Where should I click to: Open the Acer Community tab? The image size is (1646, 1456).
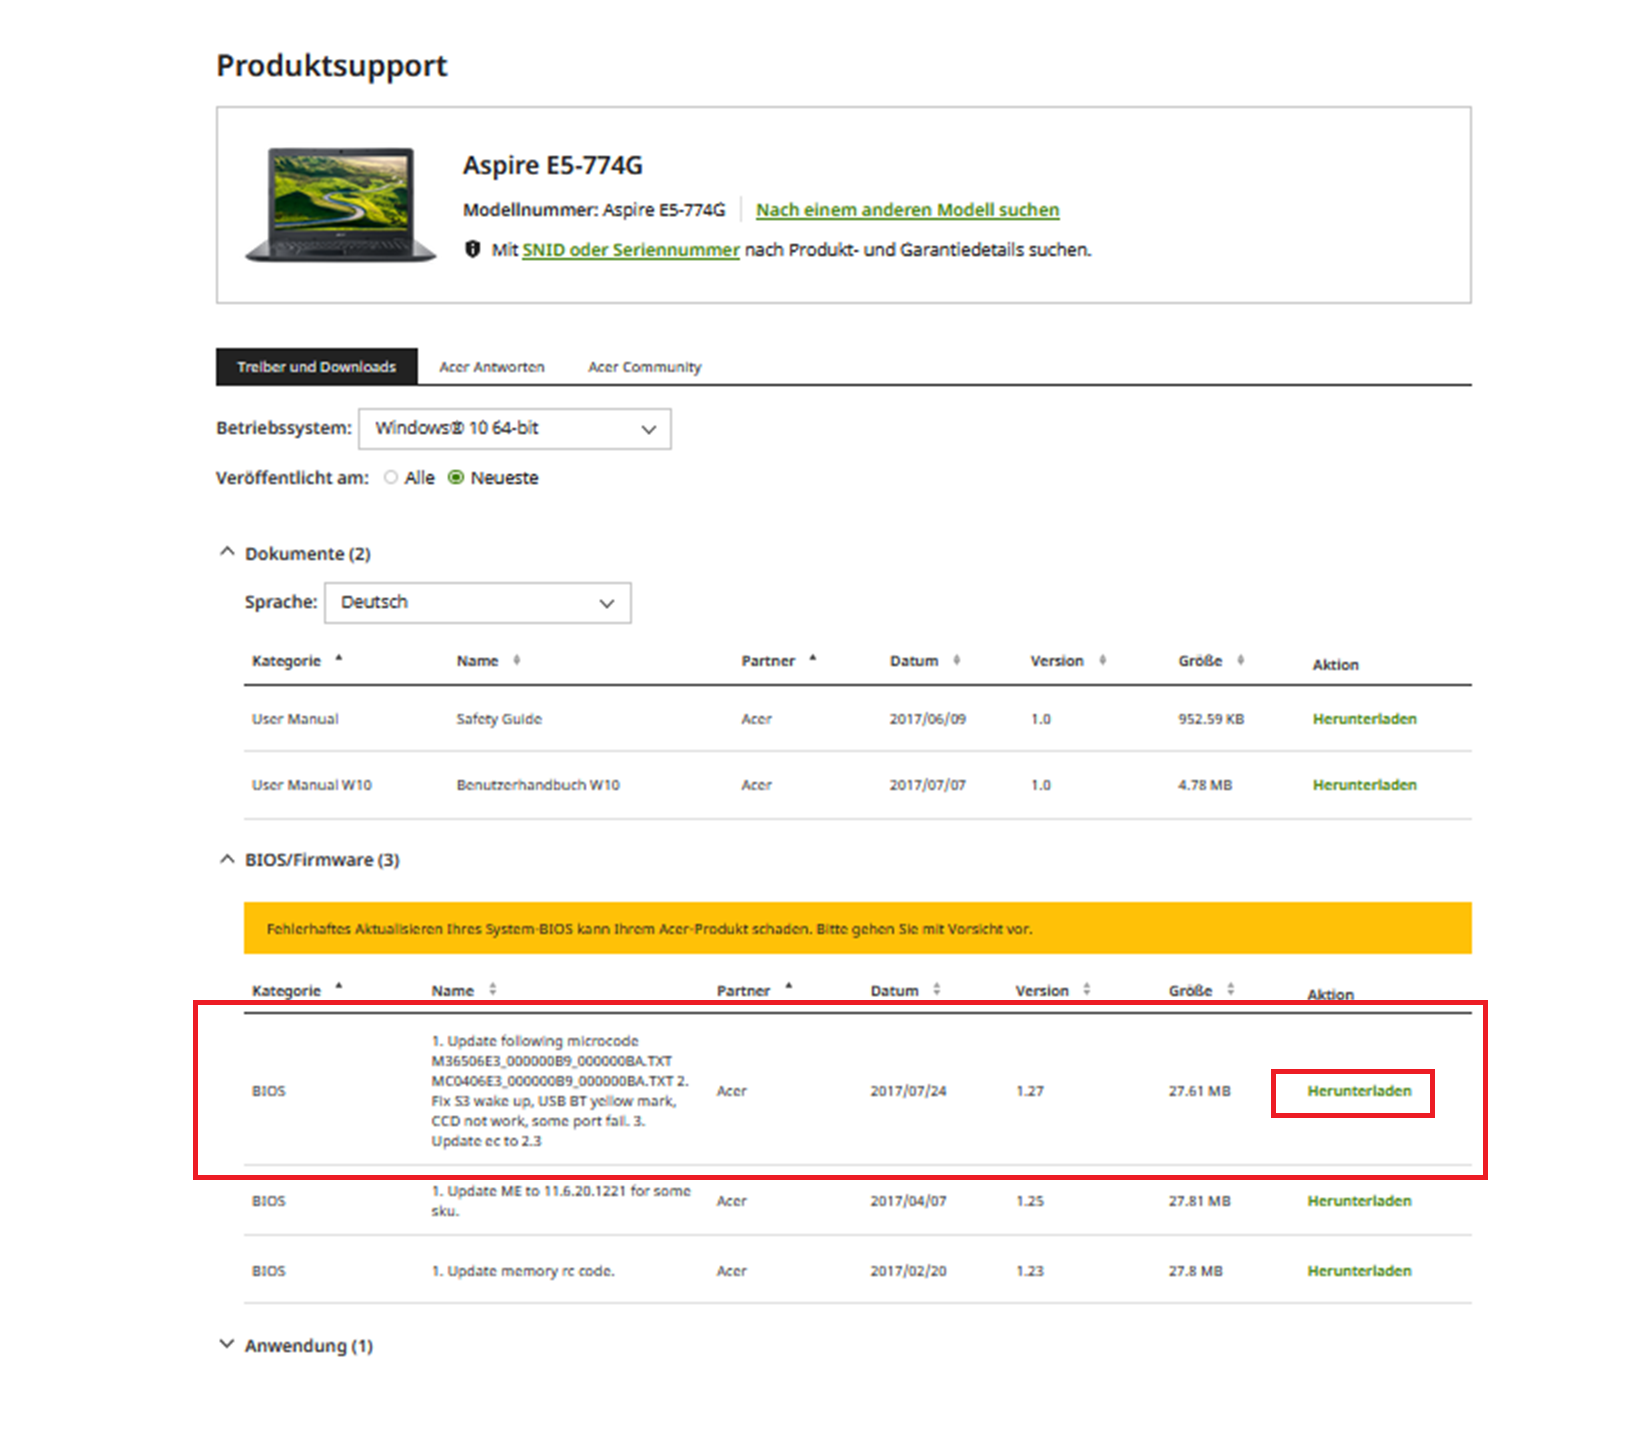tap(645, 367)
